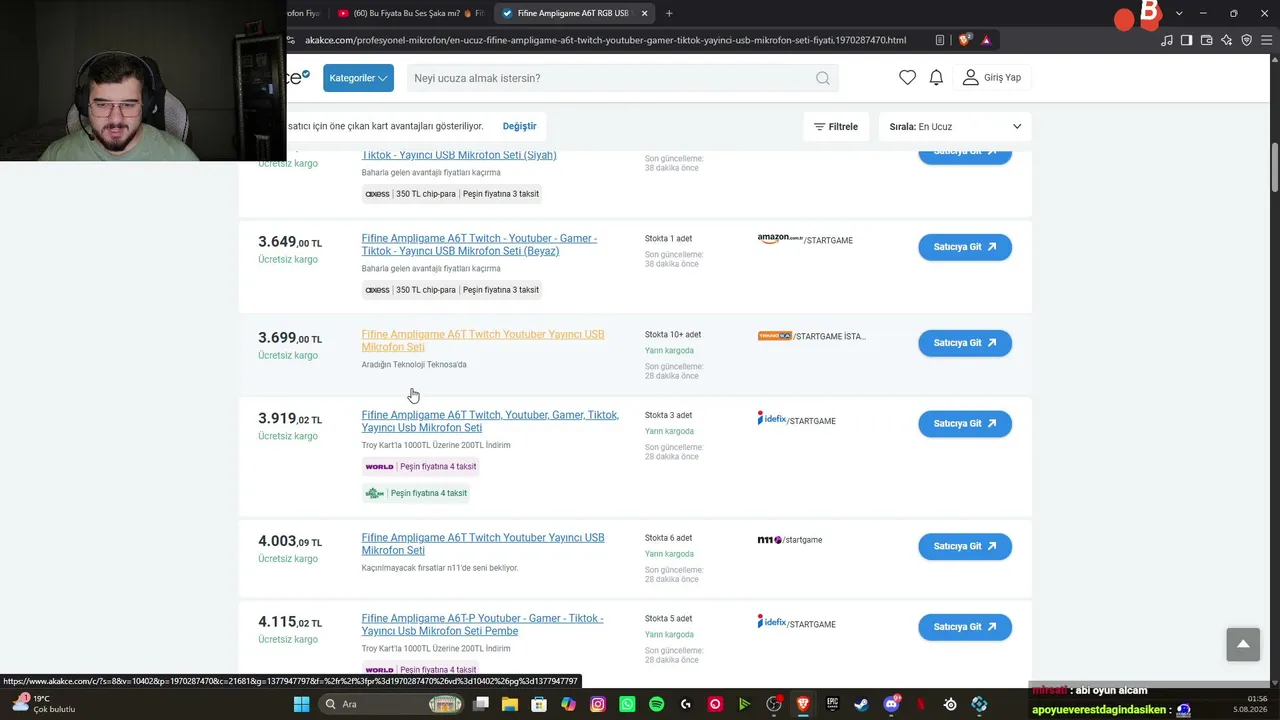Open the n11 A6T Twitch Youtuber listing
Image resolution: width=1280 pixels, height=720 pixels.
pyautogui.click(x=483, y=544)
